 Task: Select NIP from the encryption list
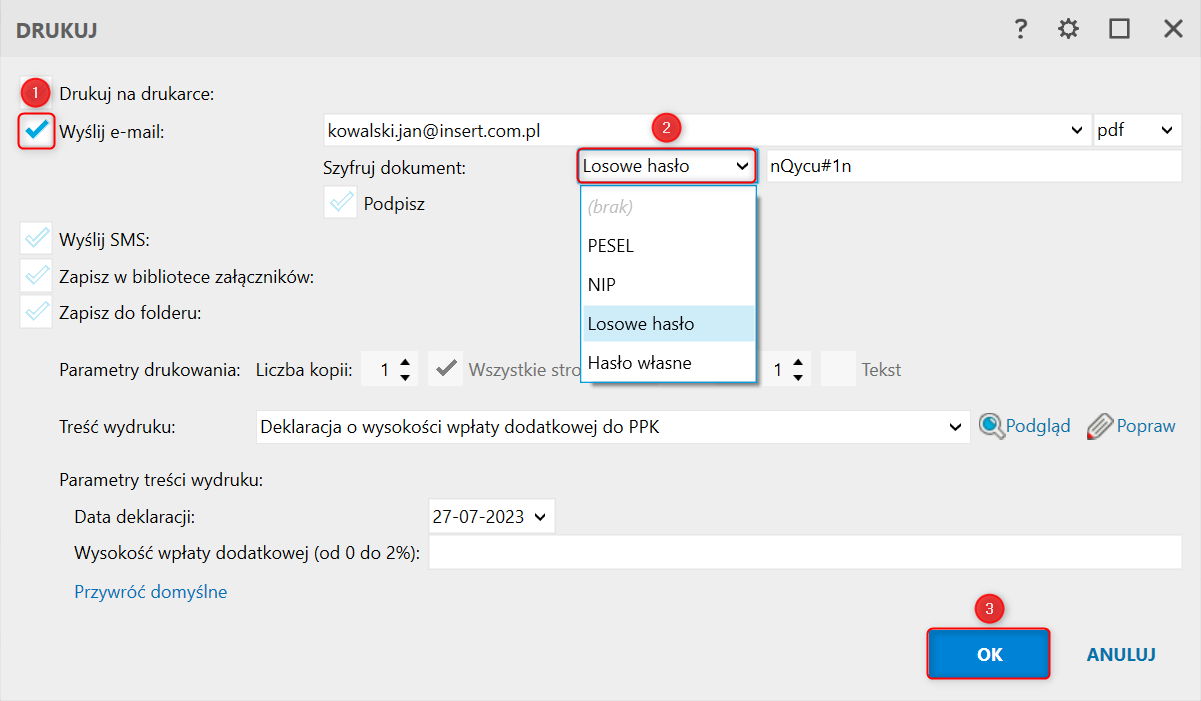click(602, 285)
